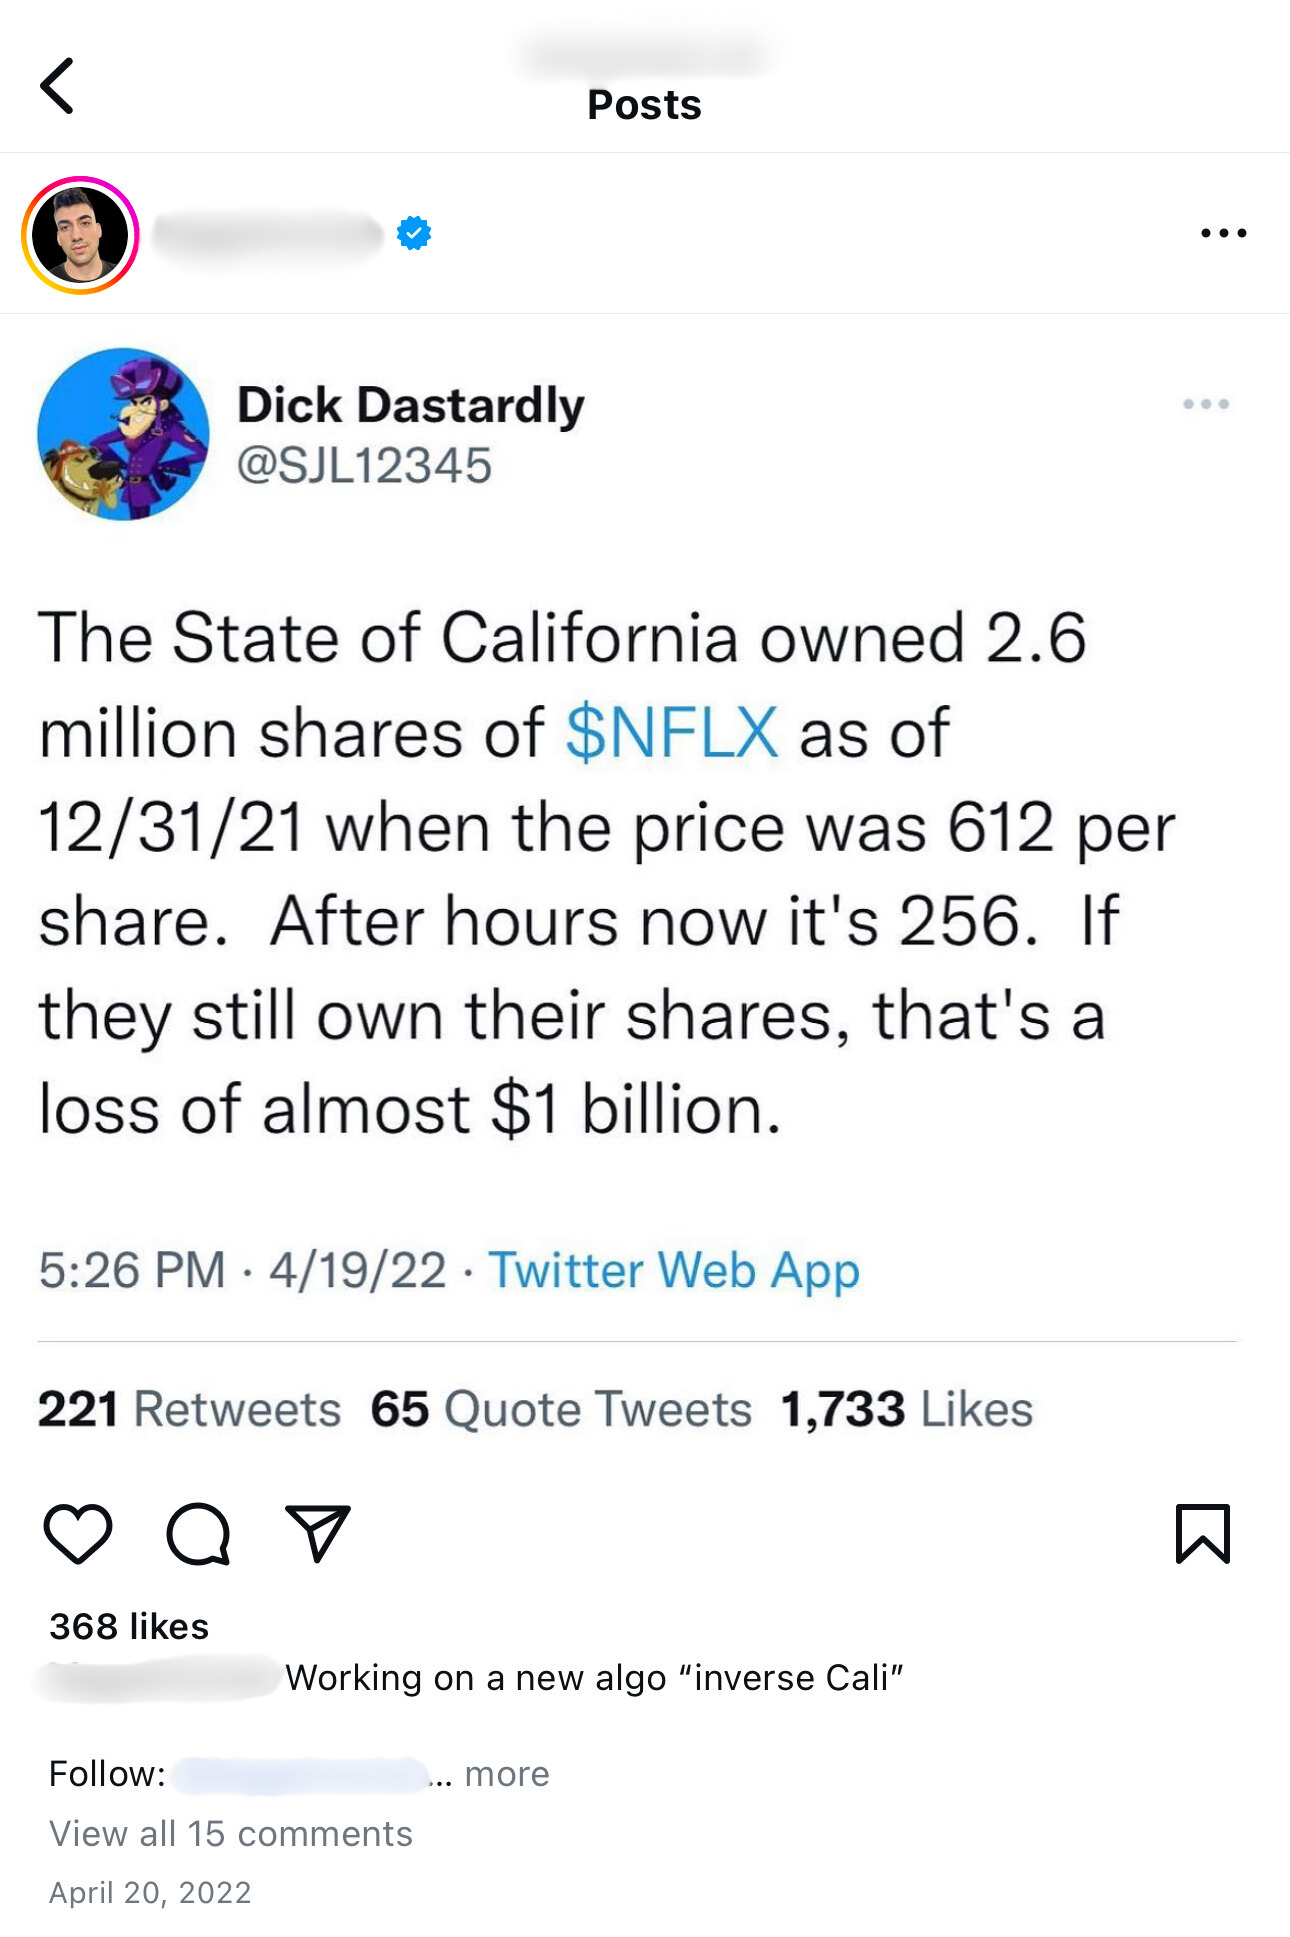Open comments with speech bubble icon
Screen dimensions: 1290x1937
(x=198, y=1533)
